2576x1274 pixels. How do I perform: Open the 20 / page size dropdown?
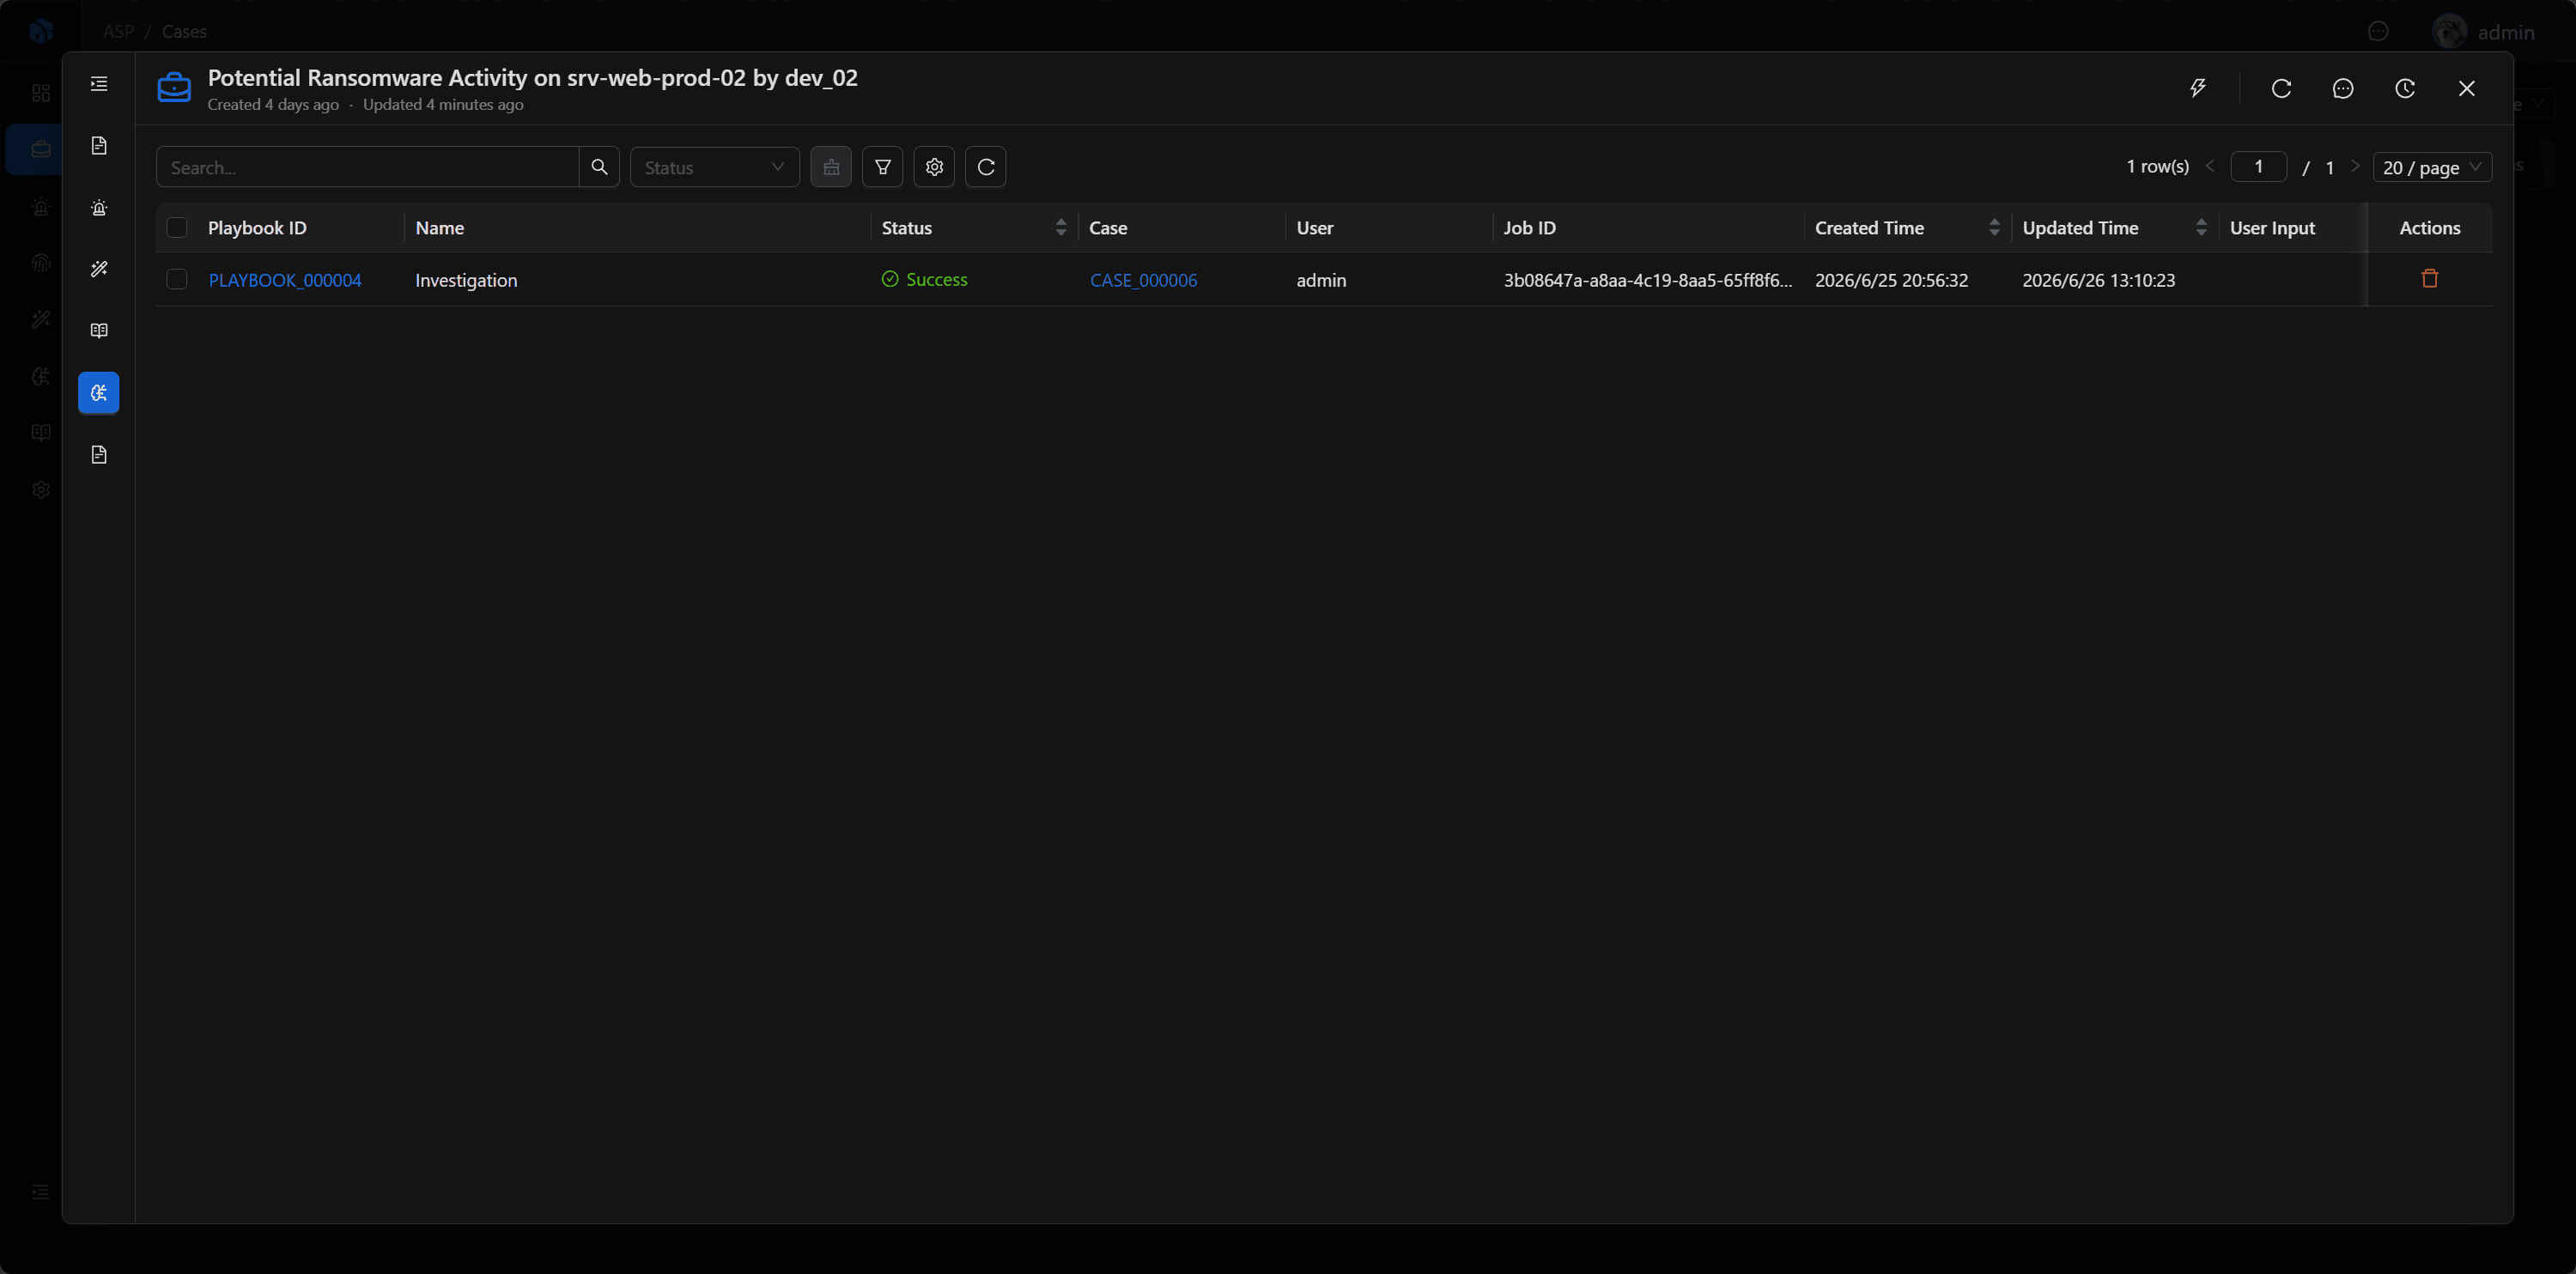click(2432, 167)
